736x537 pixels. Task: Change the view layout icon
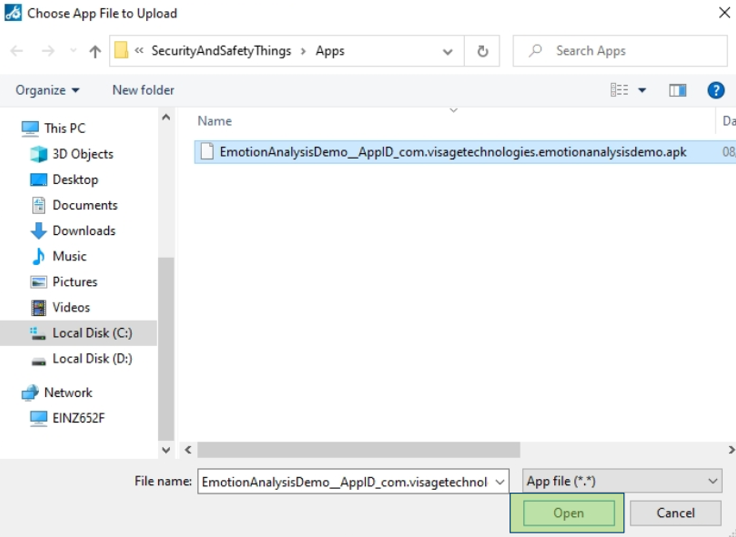click(619, 90)
